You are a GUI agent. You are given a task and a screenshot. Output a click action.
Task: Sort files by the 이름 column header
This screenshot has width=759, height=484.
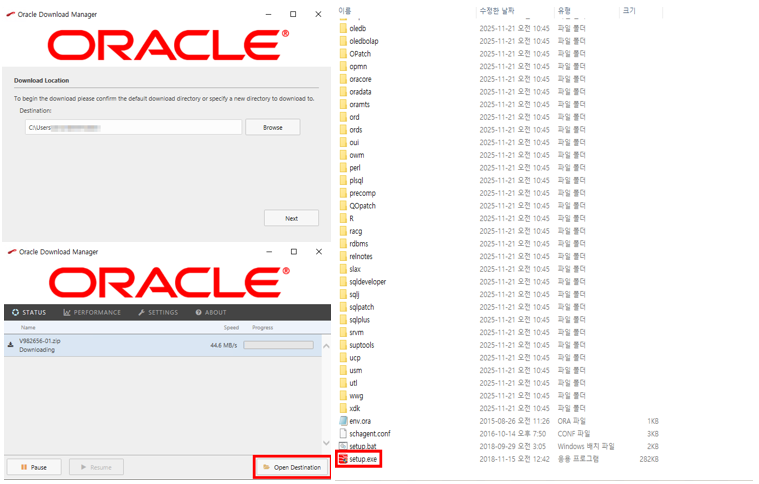click(x=345, y=11)
